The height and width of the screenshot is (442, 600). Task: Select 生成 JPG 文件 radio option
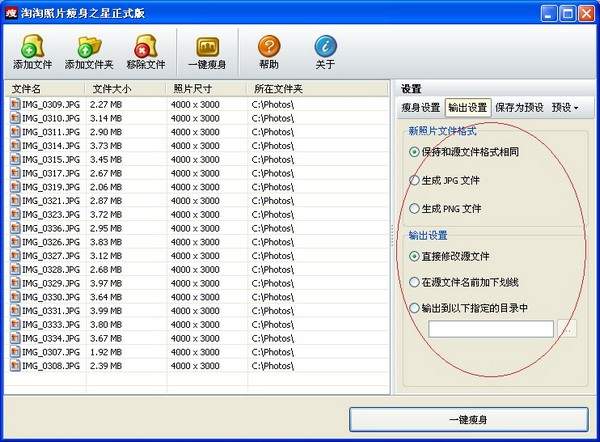[414, 181]
